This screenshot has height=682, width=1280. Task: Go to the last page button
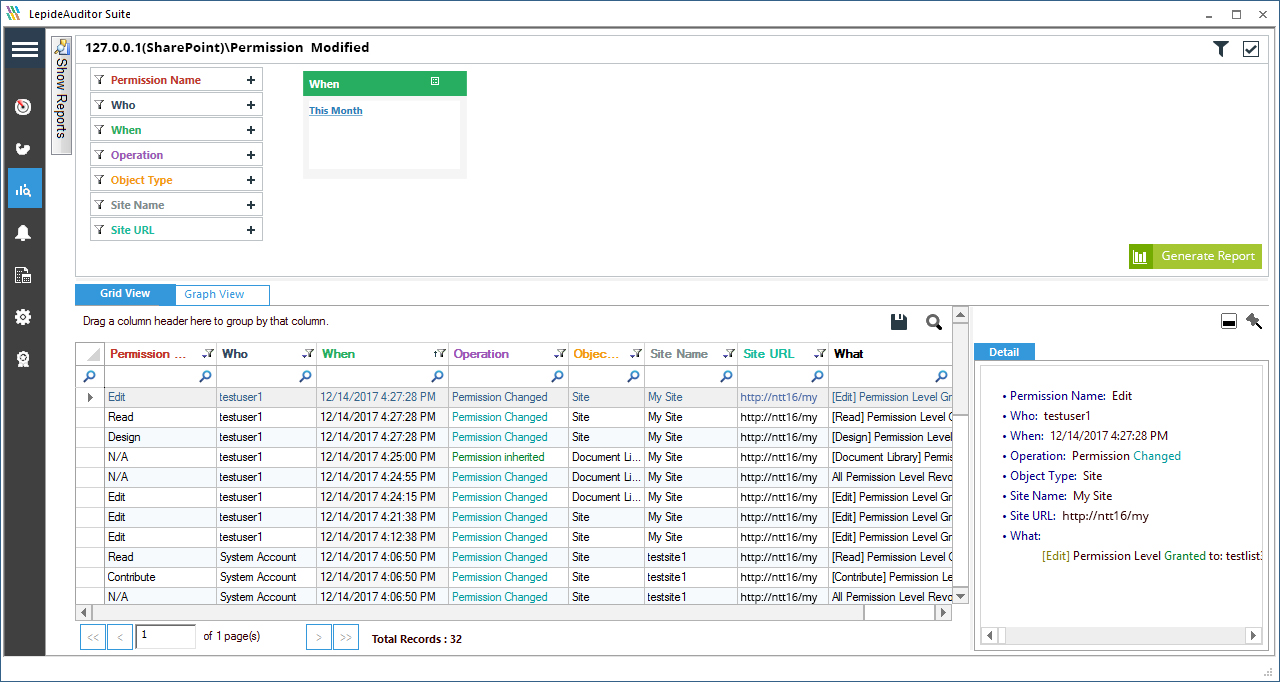coord(346,637)
